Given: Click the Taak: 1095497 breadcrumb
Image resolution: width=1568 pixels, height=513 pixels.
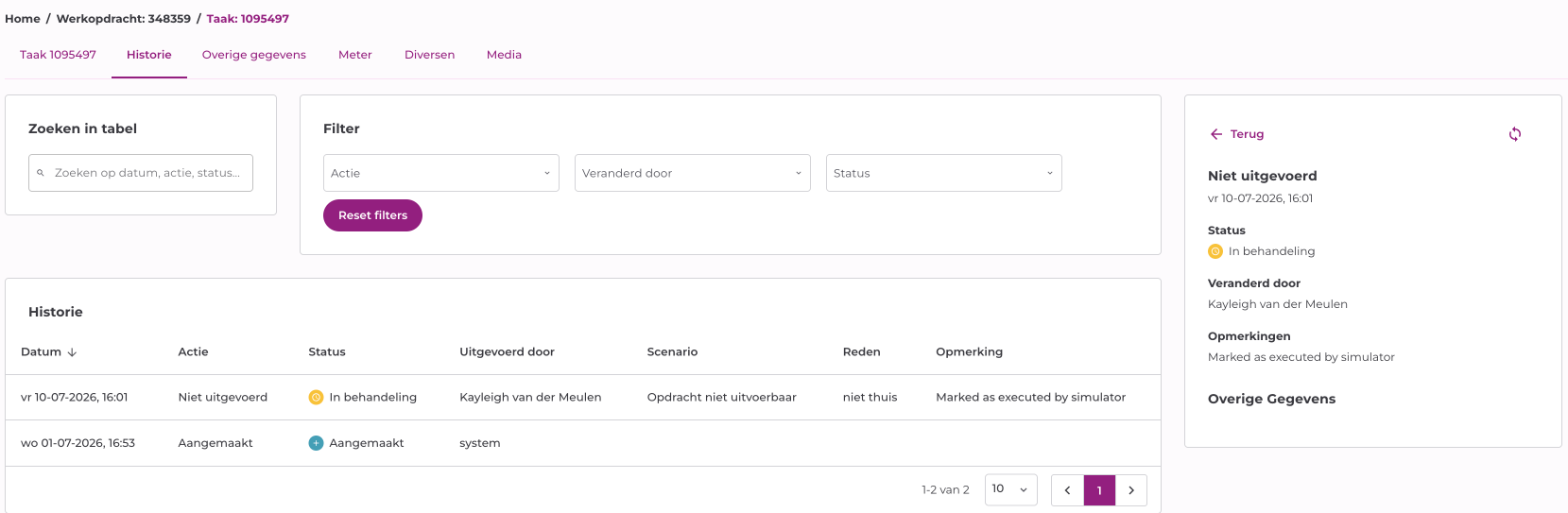Looking at the screenshot, I should pos(249,18).
